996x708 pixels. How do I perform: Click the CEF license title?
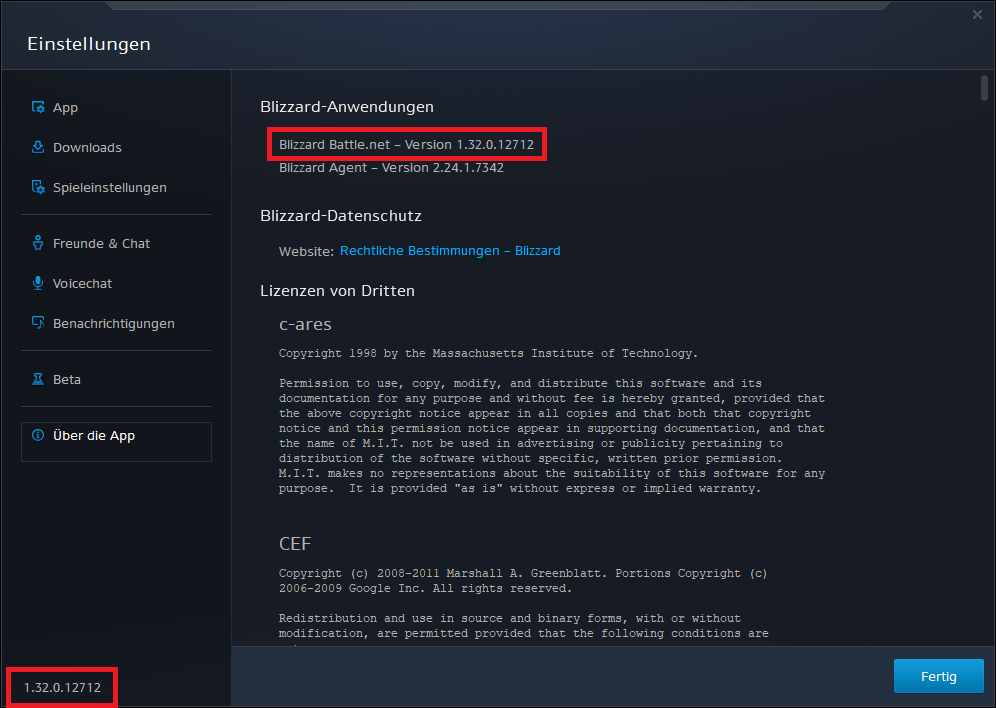(x=295, y=544)
